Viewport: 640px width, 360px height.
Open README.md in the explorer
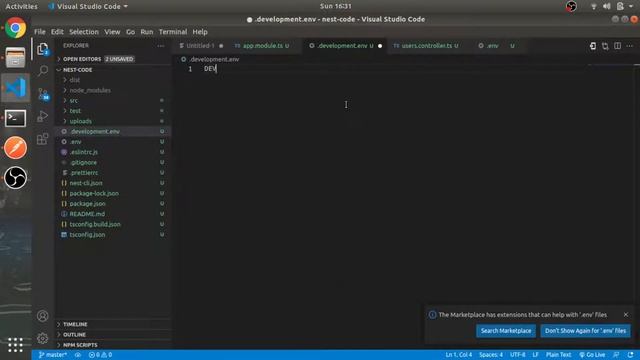pos(113,214)
